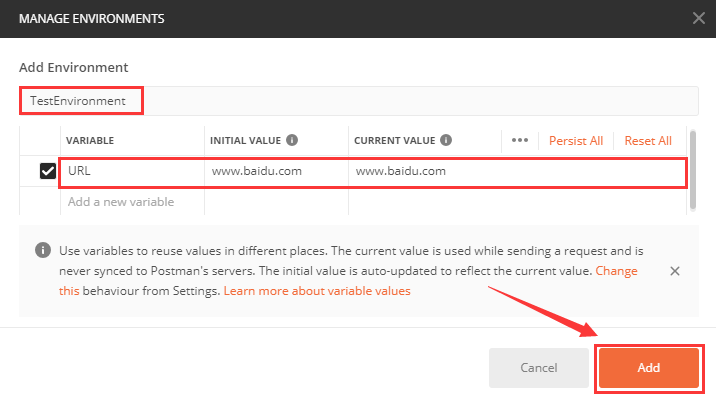The image size is (716, 406).
Task: Click the variables table scrollbar
Action: [693, 170]
